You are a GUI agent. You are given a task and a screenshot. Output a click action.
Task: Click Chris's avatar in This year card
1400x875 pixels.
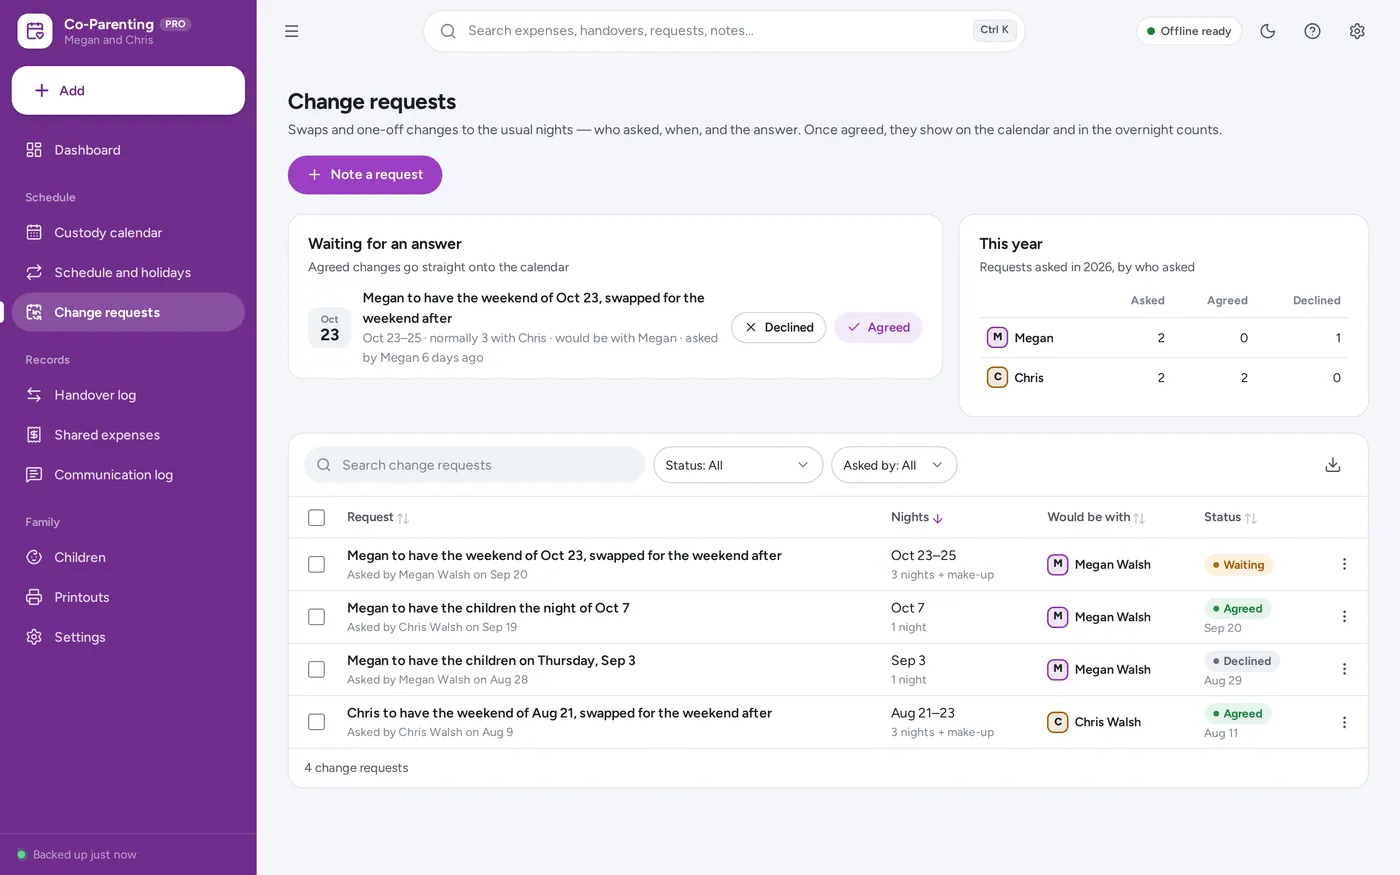(x=997, y=377)
